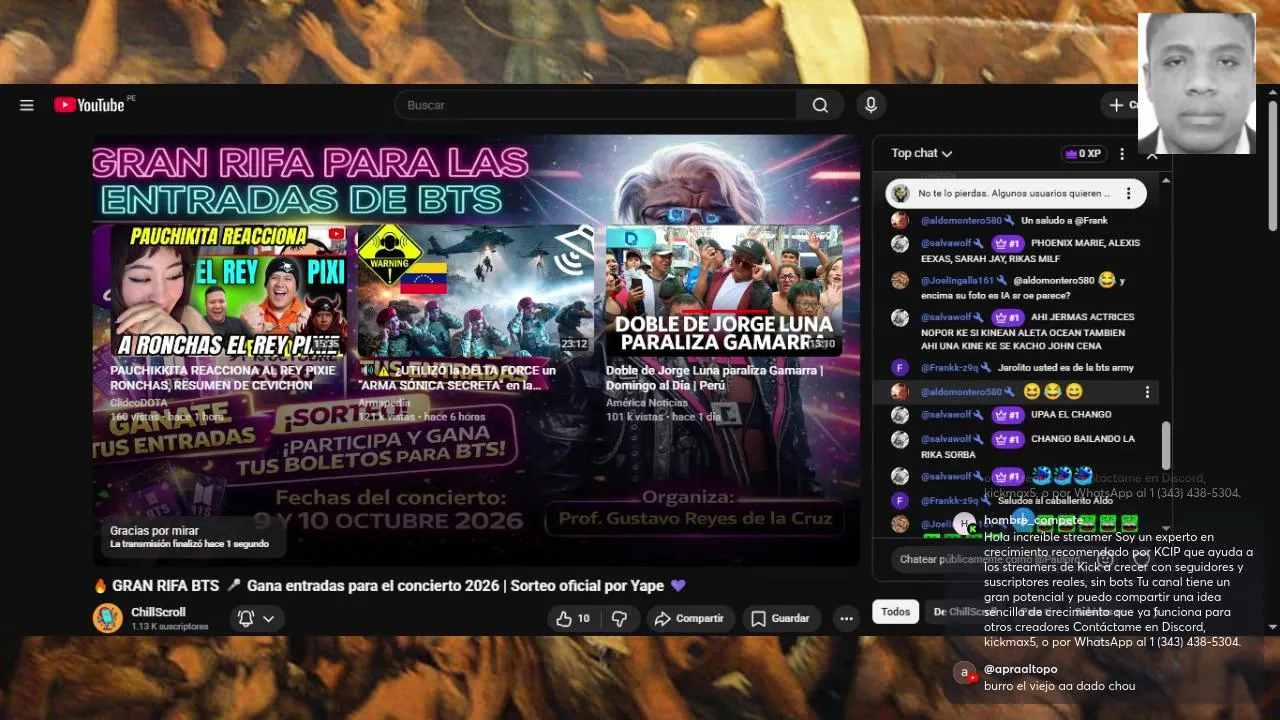The image size is (1280, 720).
Task: Open the Create plus button
Action: coord(1120,105)
